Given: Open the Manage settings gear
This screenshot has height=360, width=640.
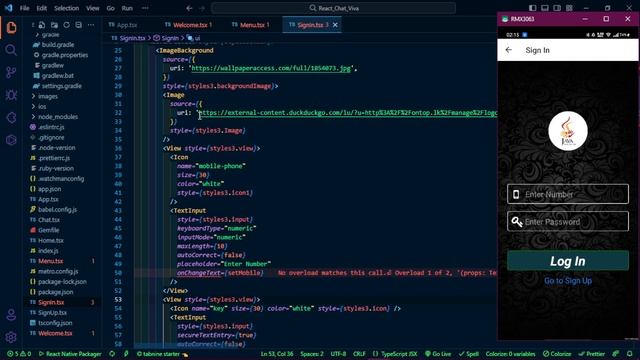Looking at the screenshot, I should tap(11, 337).
